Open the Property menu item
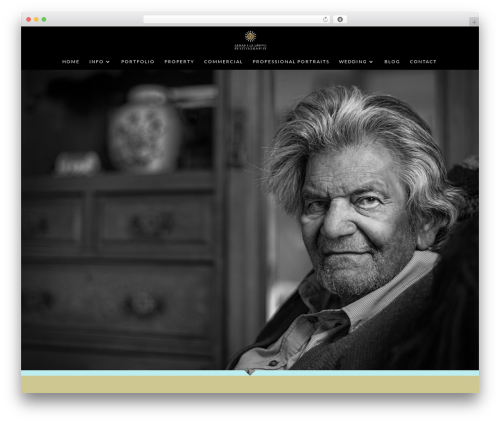 [x=179, y=62]
